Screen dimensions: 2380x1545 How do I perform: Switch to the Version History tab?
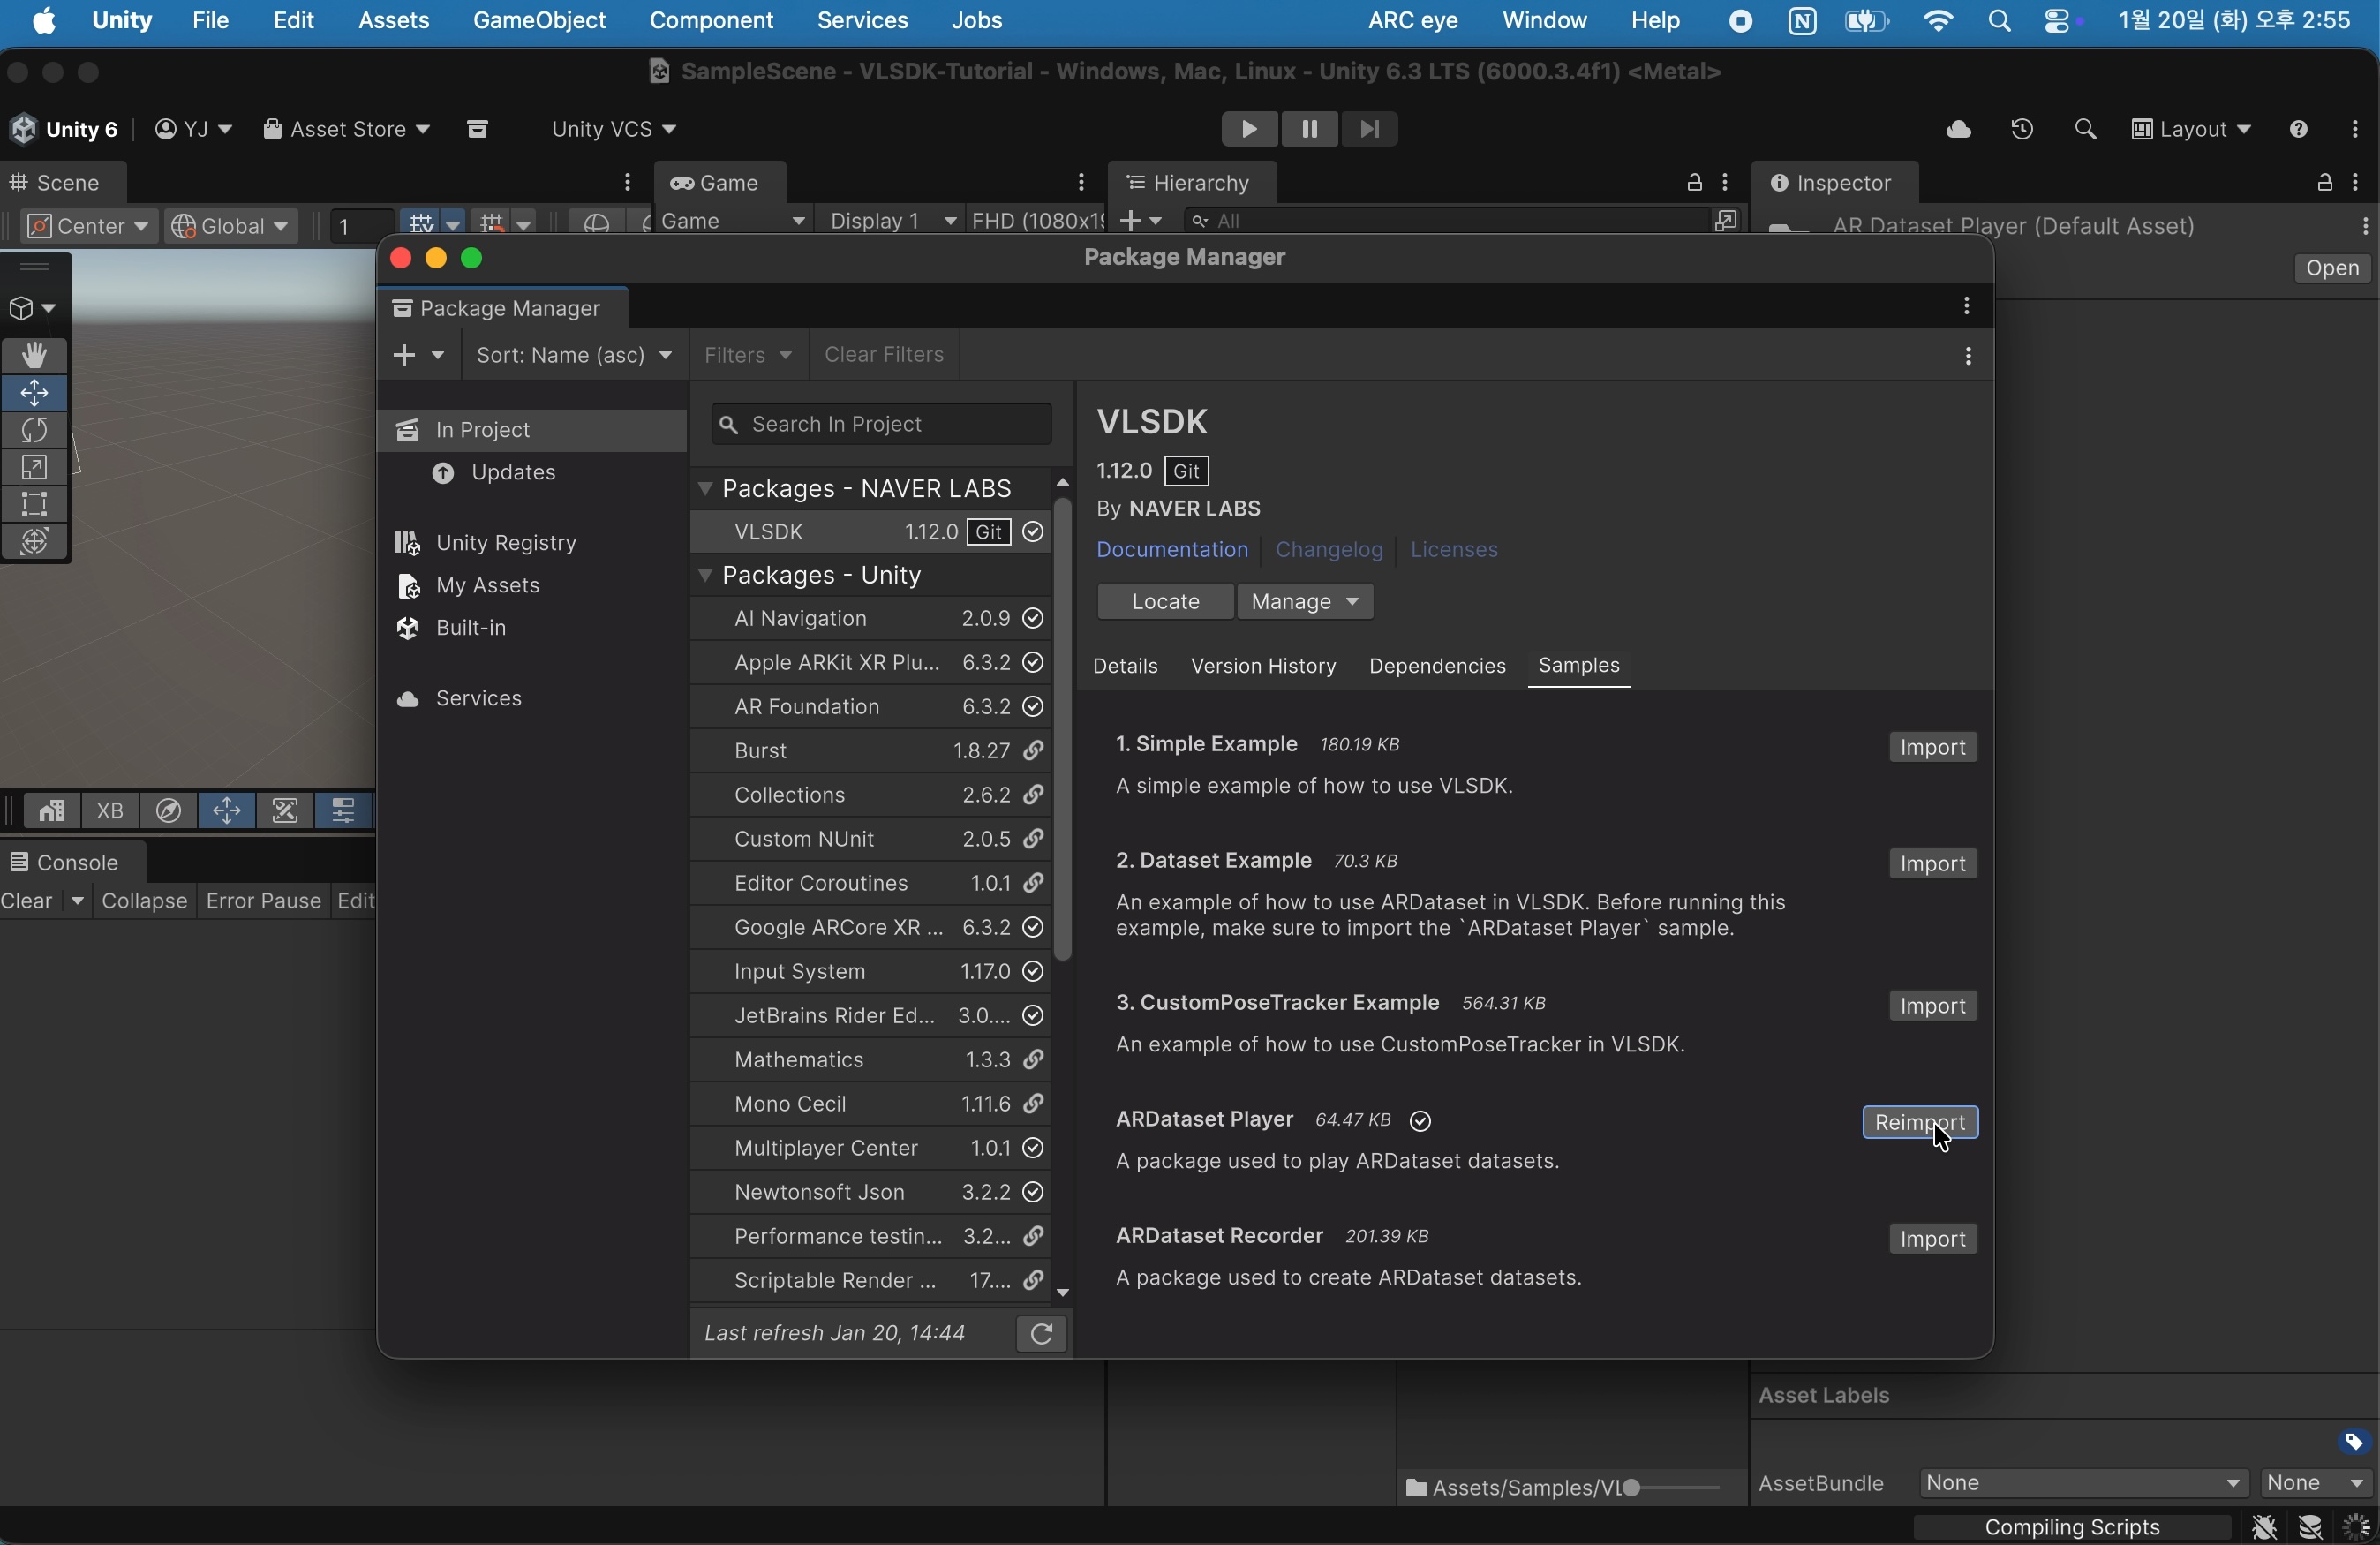(1263, 667)
